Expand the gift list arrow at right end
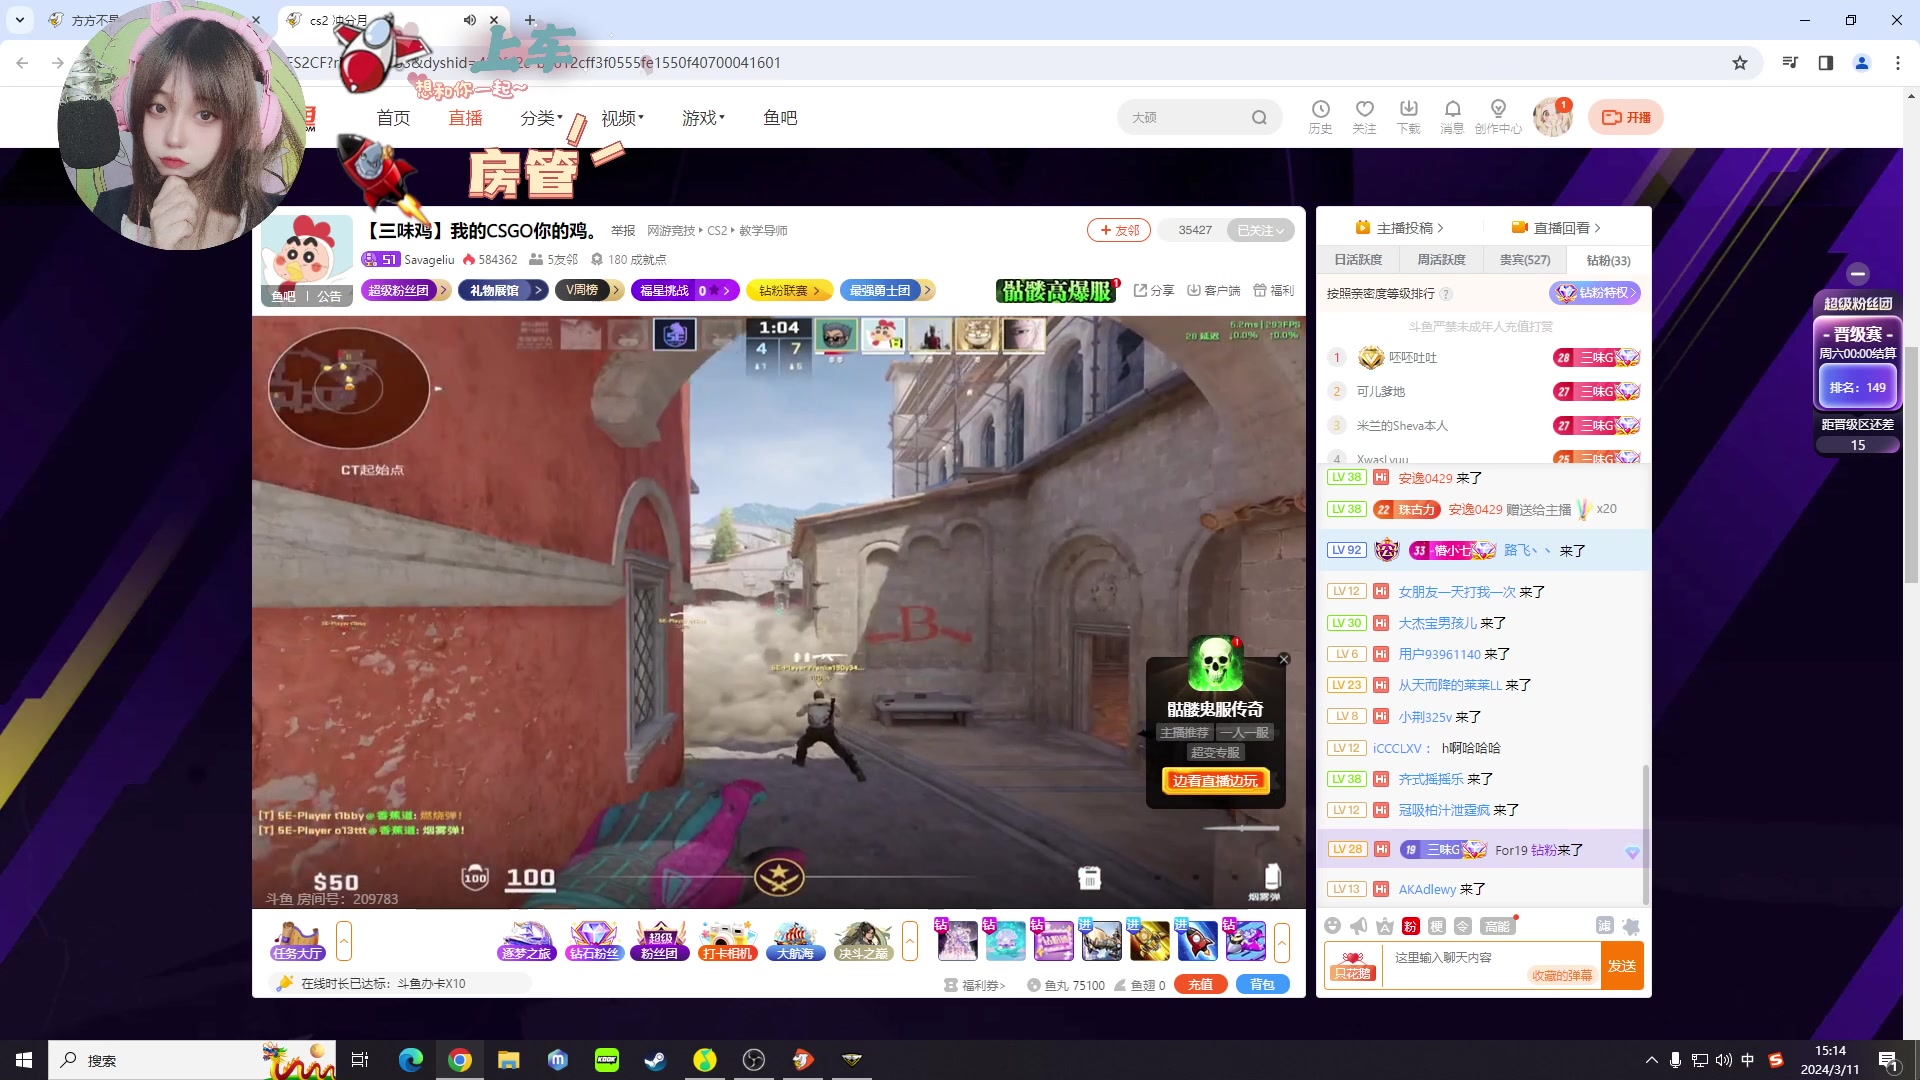This screenshot has width=1920, height=1080. [x=1282, y=941]
